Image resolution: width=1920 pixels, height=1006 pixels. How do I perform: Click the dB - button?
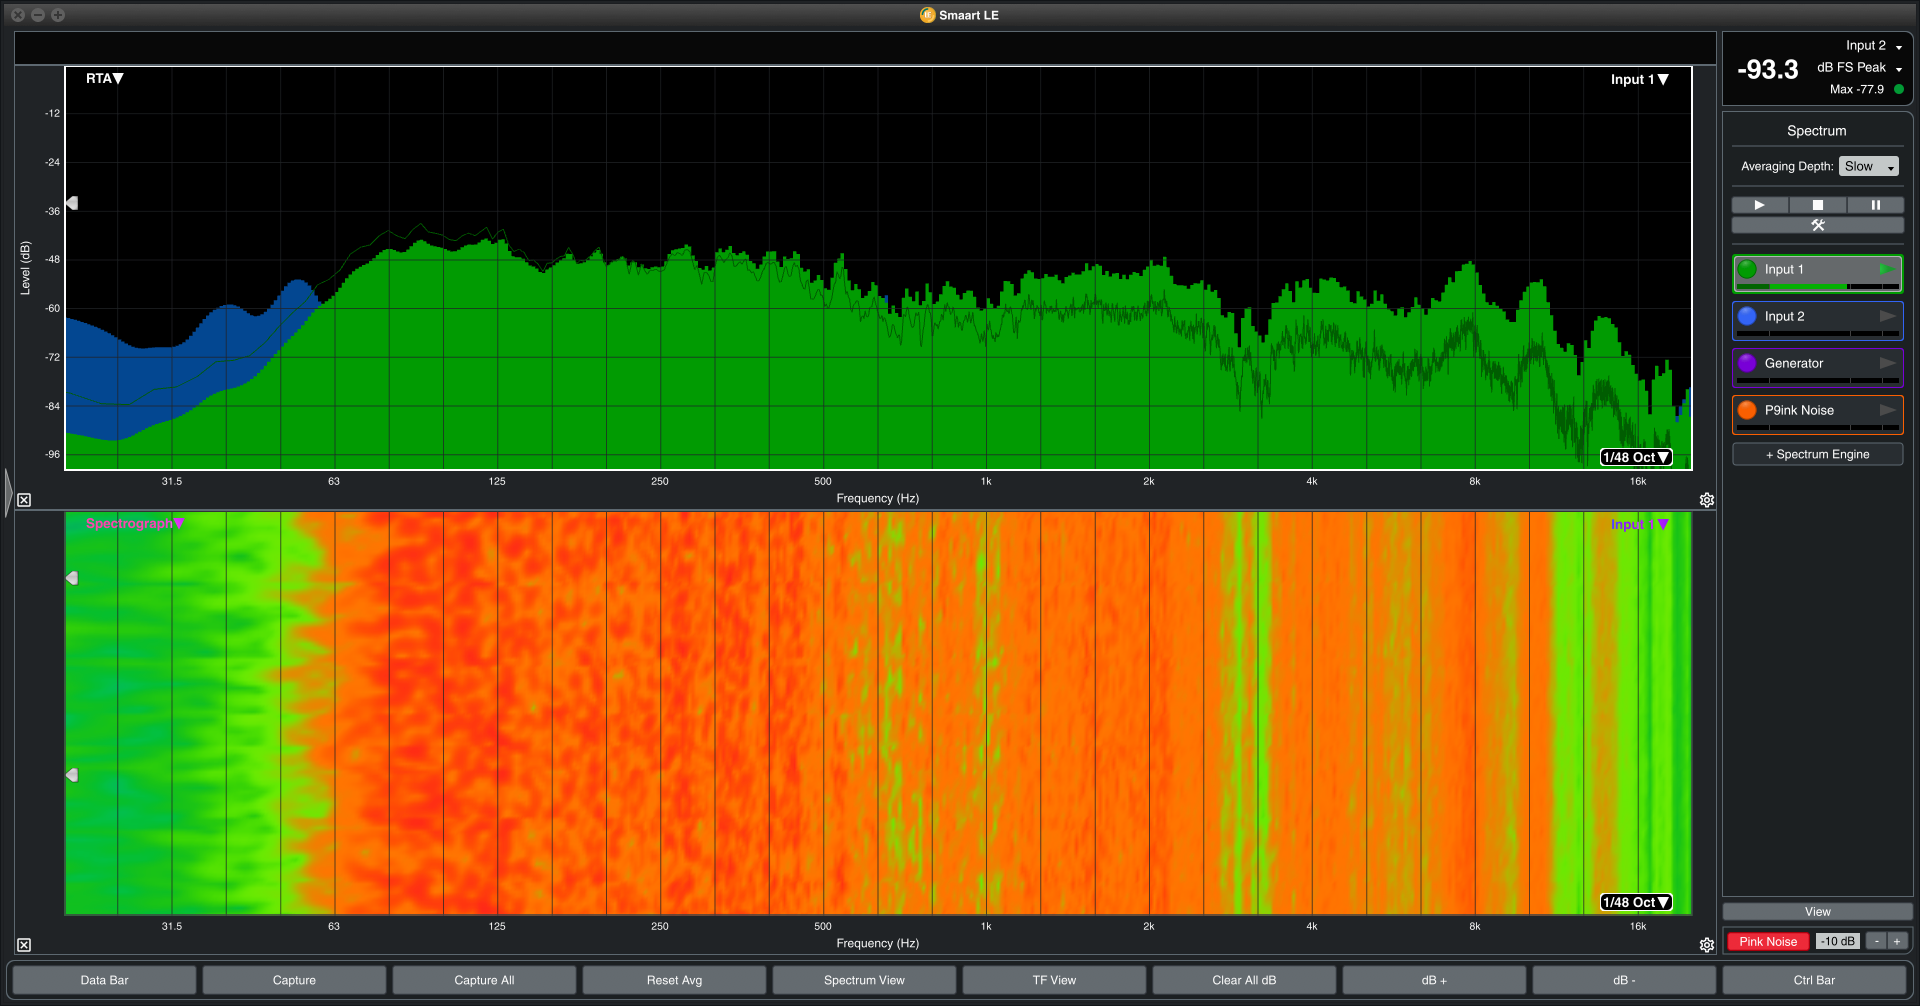[1624, 980]
